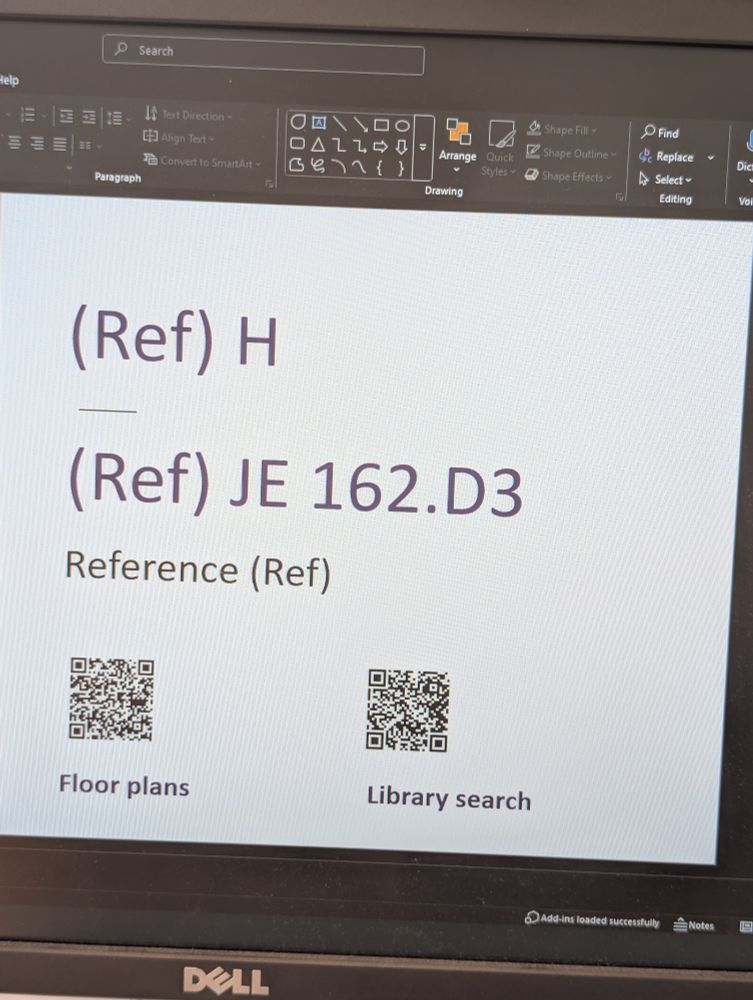Open the Arrange menu
The image size is (753, 1000).
(x=458, y=146)
